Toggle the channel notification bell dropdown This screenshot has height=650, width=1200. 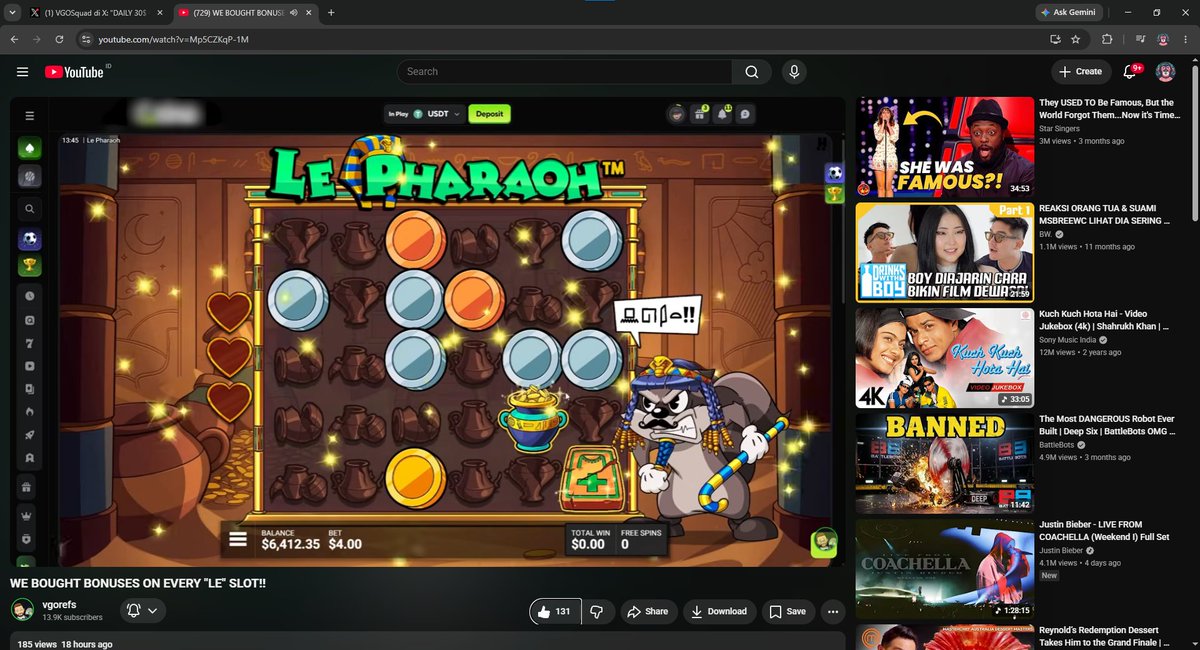tap(141, 611)
